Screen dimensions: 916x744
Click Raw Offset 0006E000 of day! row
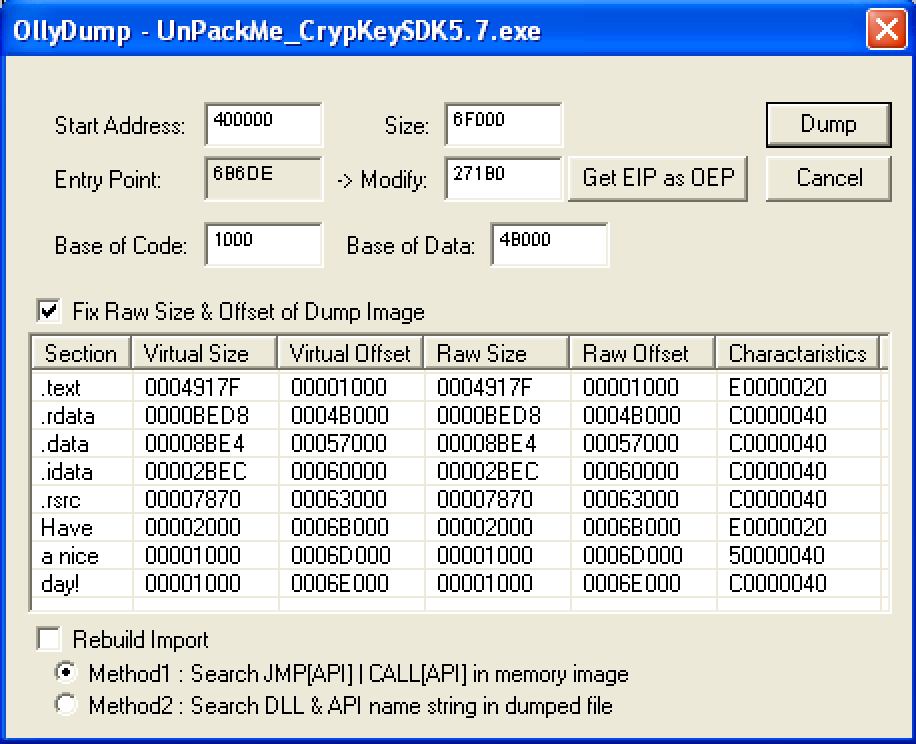point(632,583)
